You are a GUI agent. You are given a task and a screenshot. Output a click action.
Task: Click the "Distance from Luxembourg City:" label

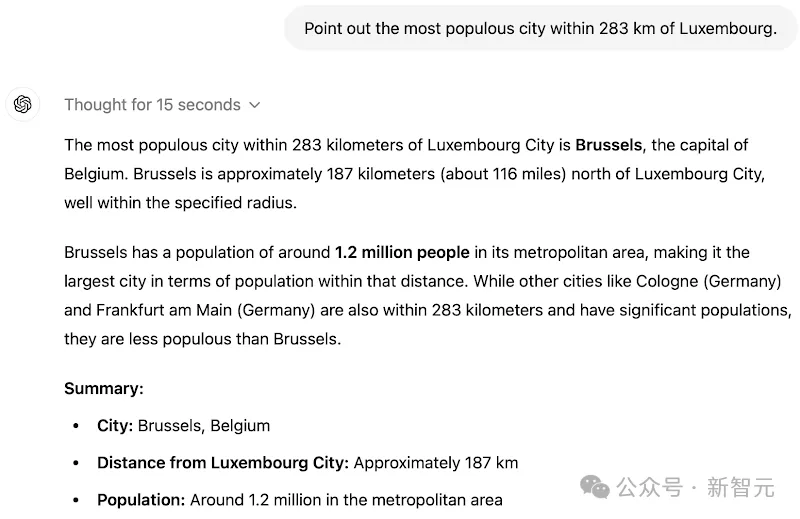pos(223,463)
